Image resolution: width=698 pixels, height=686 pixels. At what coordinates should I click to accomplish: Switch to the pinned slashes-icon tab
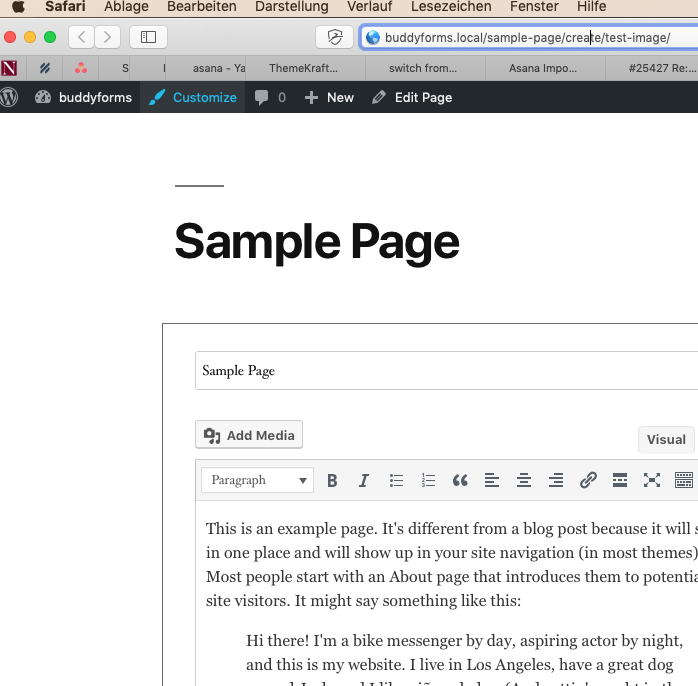pos(45,68)
